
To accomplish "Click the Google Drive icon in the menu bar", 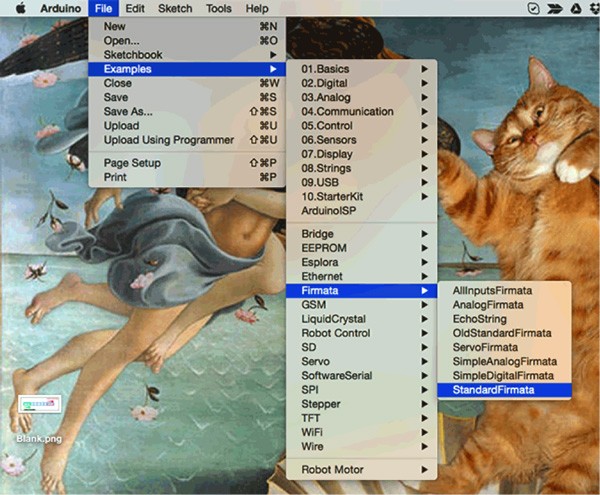I will click(x=576, y=8).
